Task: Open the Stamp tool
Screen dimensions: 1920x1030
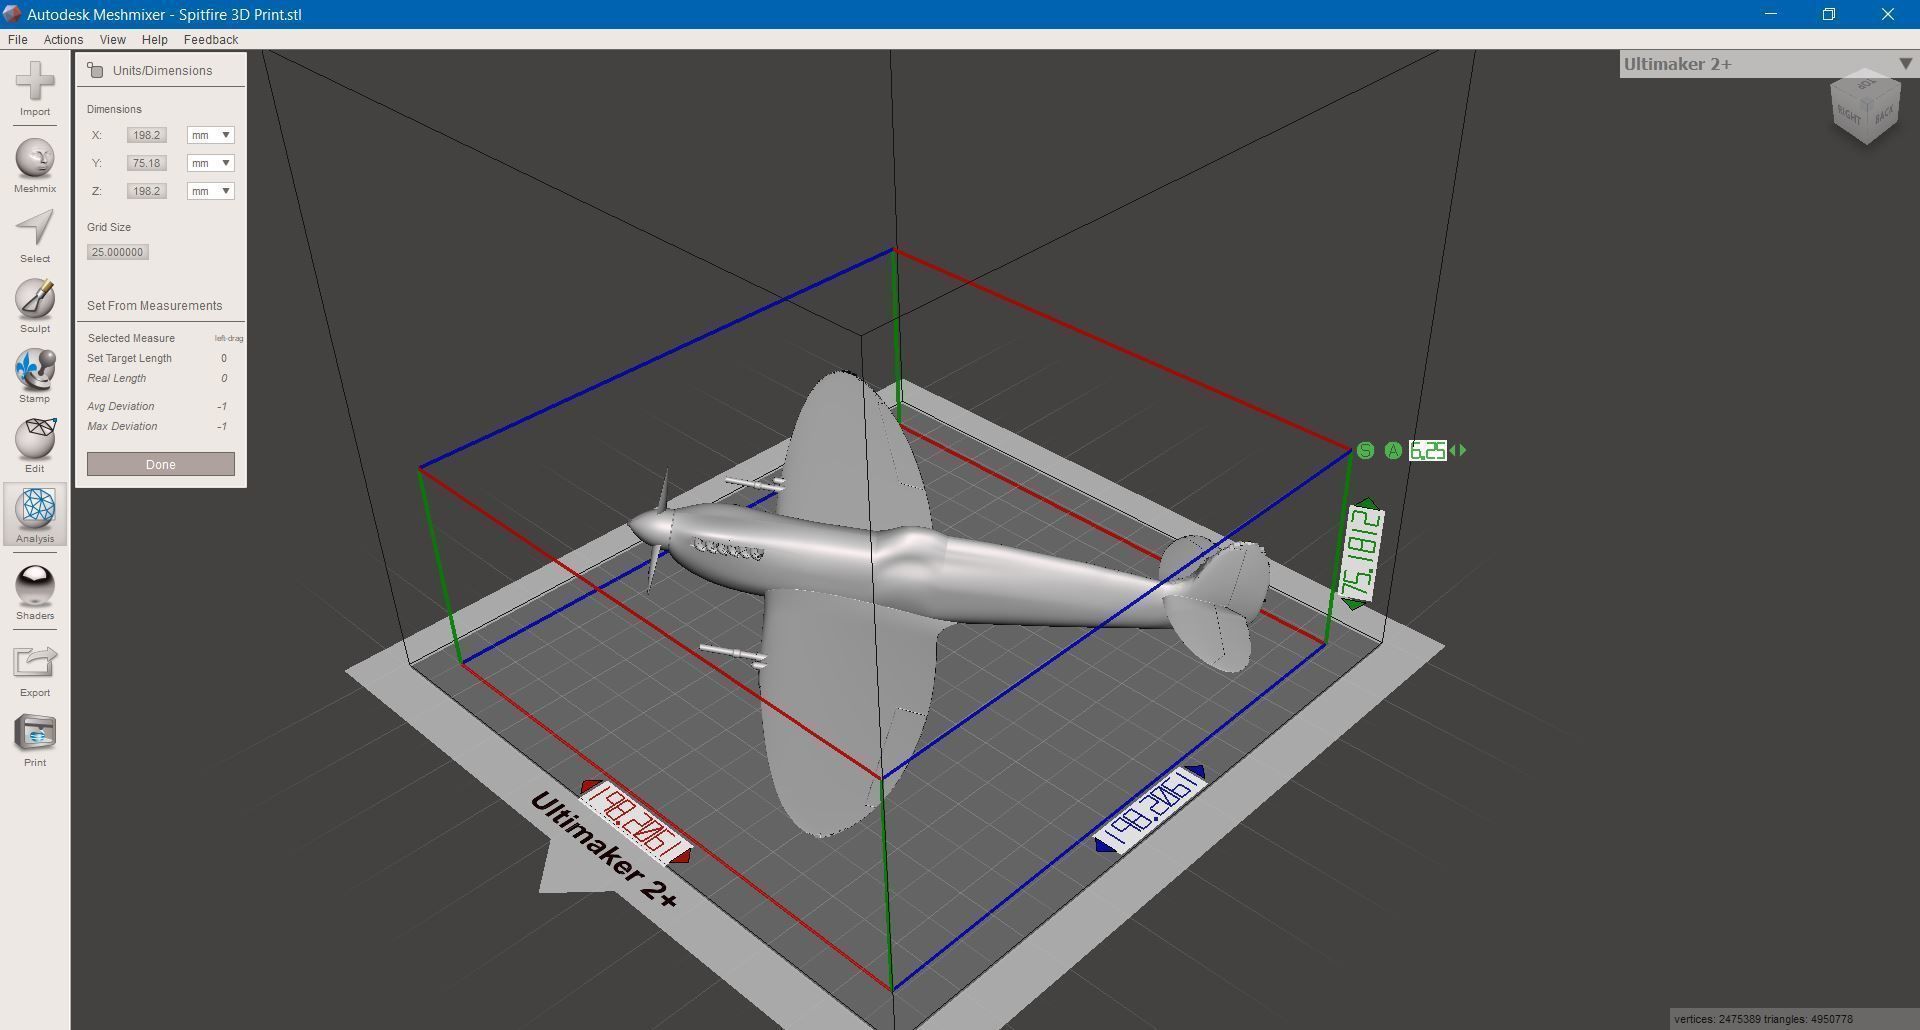Action: coord(35,376)
